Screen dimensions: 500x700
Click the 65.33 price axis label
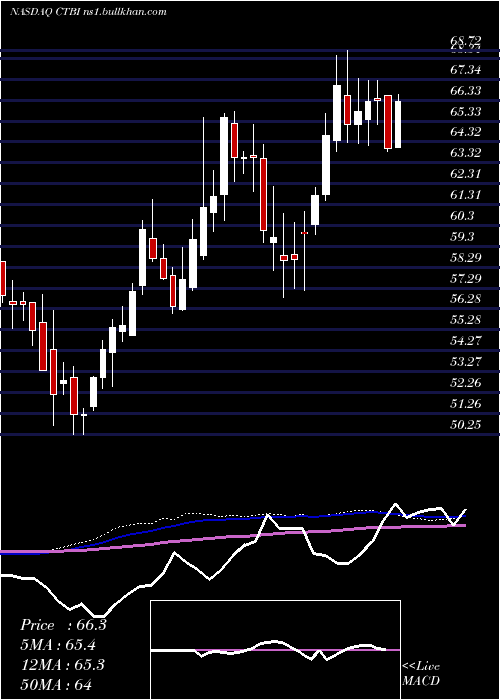[x=466, y=111]
